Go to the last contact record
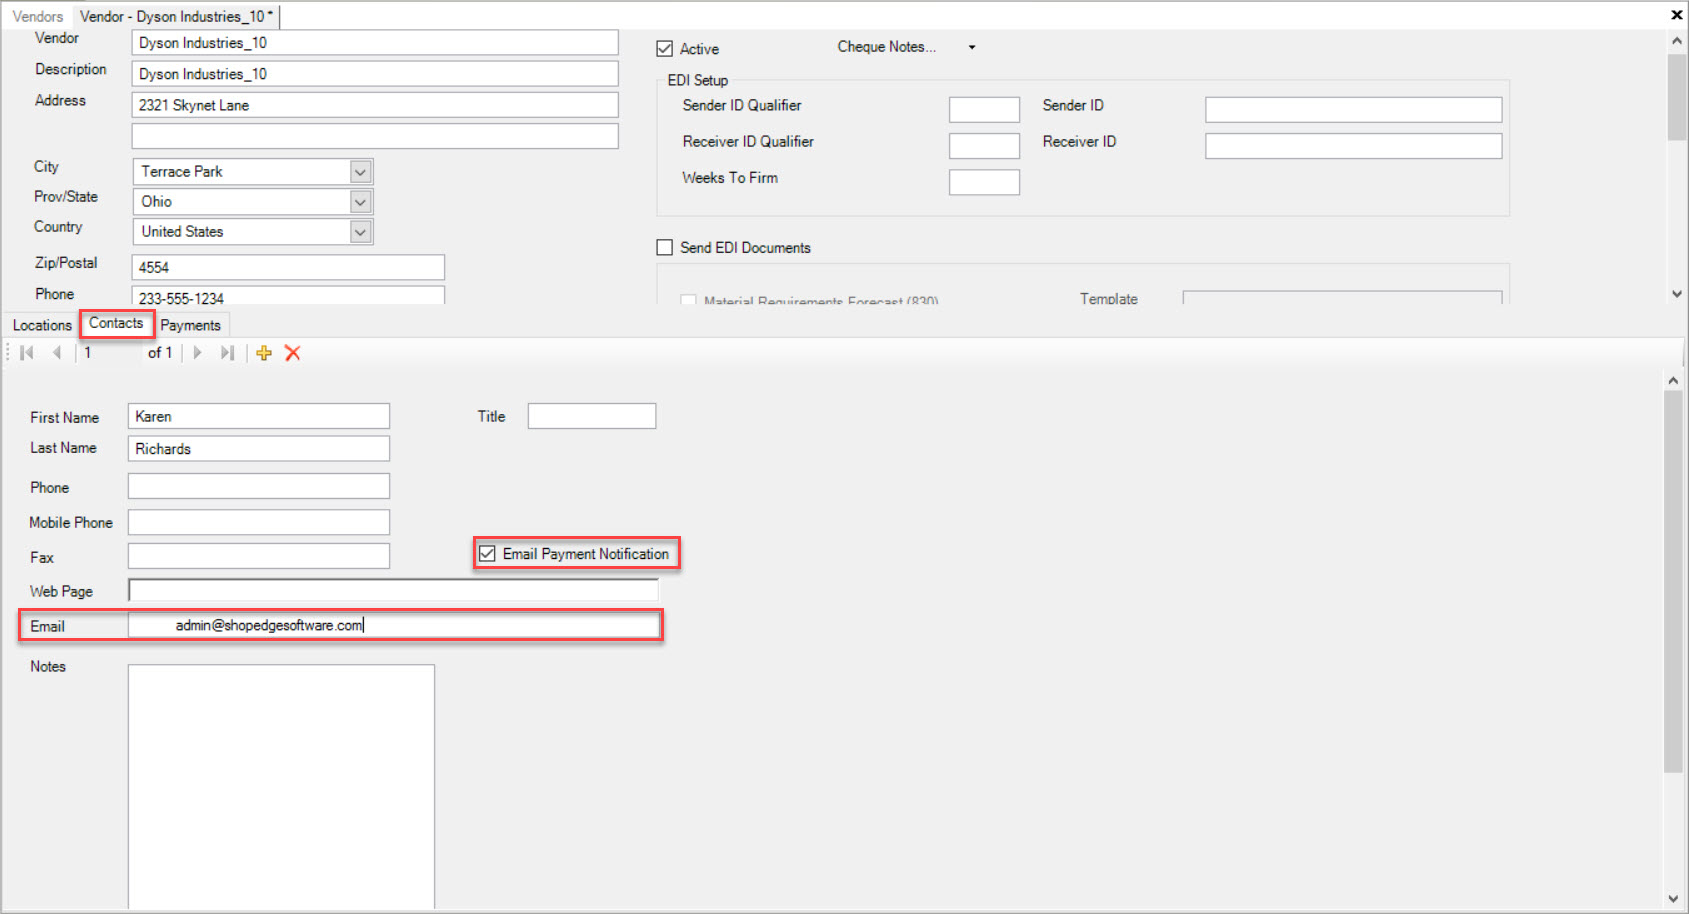 [x=227, y=353]
